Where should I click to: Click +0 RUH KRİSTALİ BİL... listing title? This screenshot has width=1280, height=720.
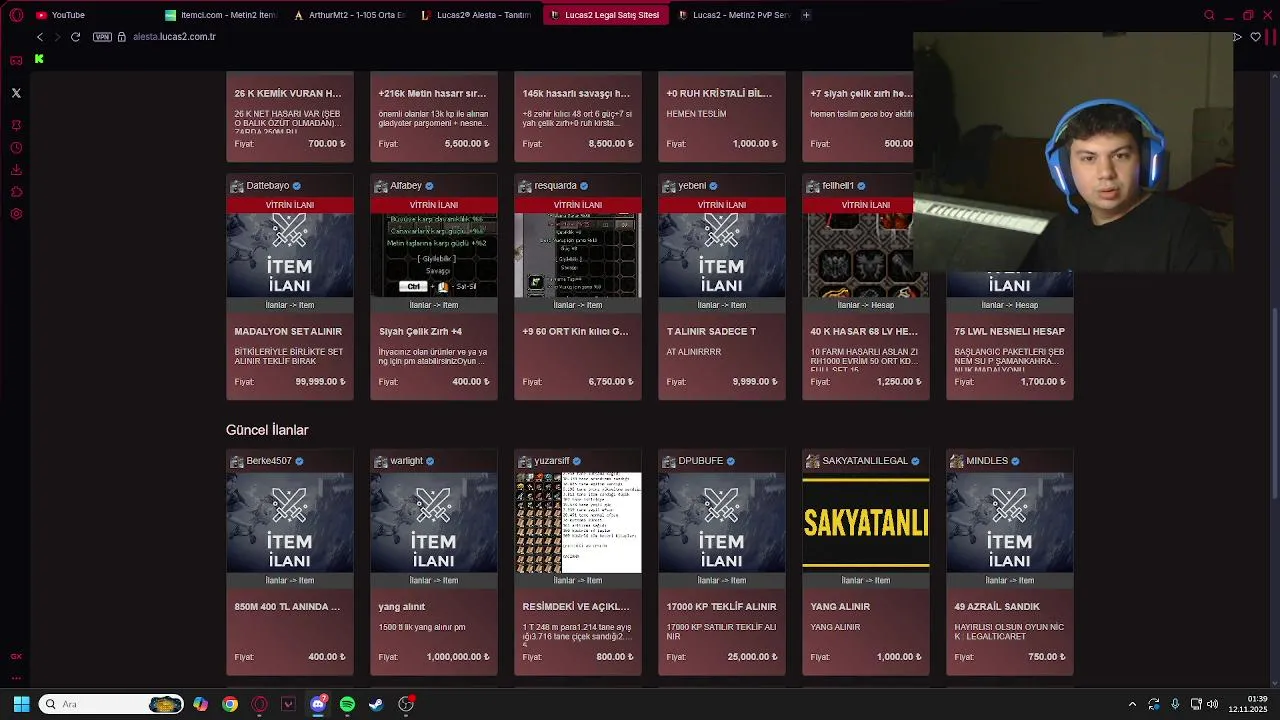coord(719,94)
